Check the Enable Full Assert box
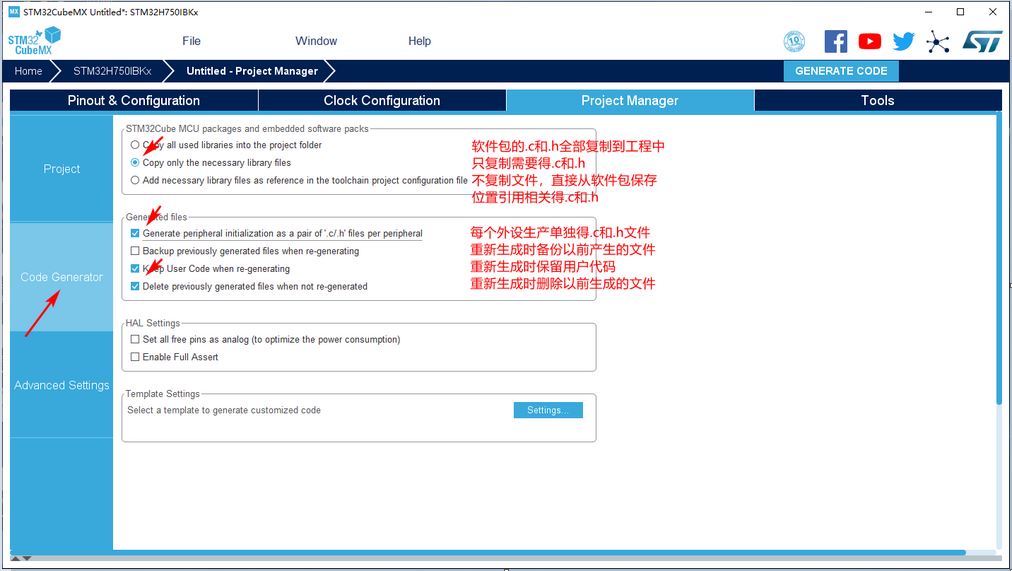The image size is (1012, 571). tap(135, 357)
